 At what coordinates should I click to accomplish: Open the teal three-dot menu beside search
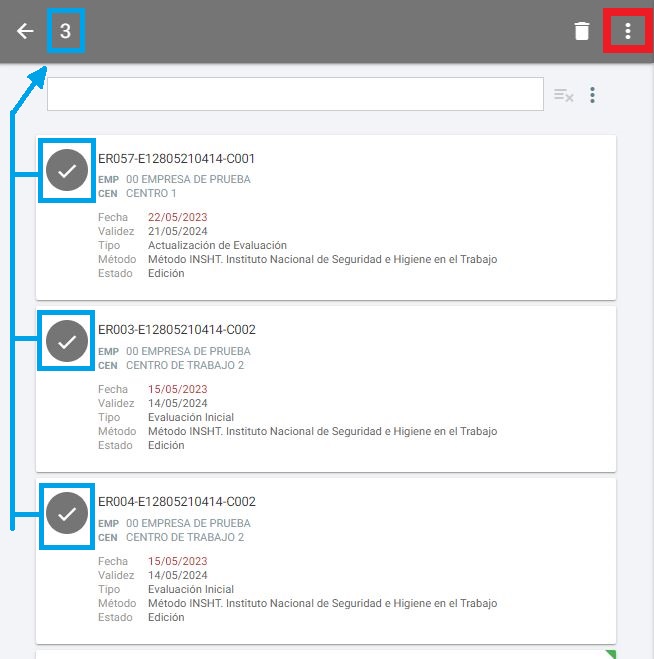[x=593, y=95]
